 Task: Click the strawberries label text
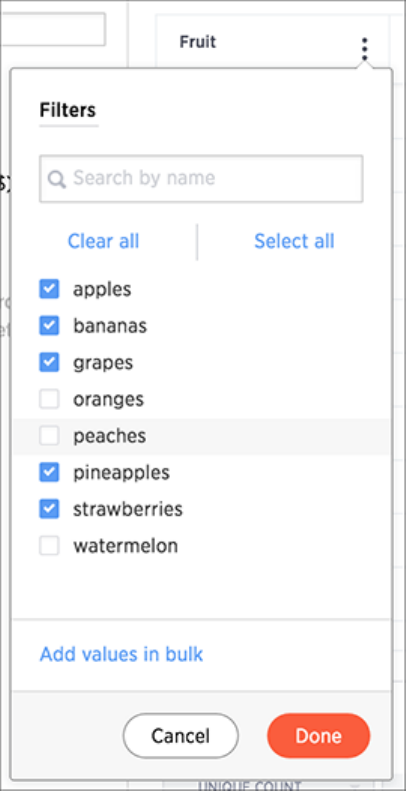pyautogui.click(x=128, y=509)
